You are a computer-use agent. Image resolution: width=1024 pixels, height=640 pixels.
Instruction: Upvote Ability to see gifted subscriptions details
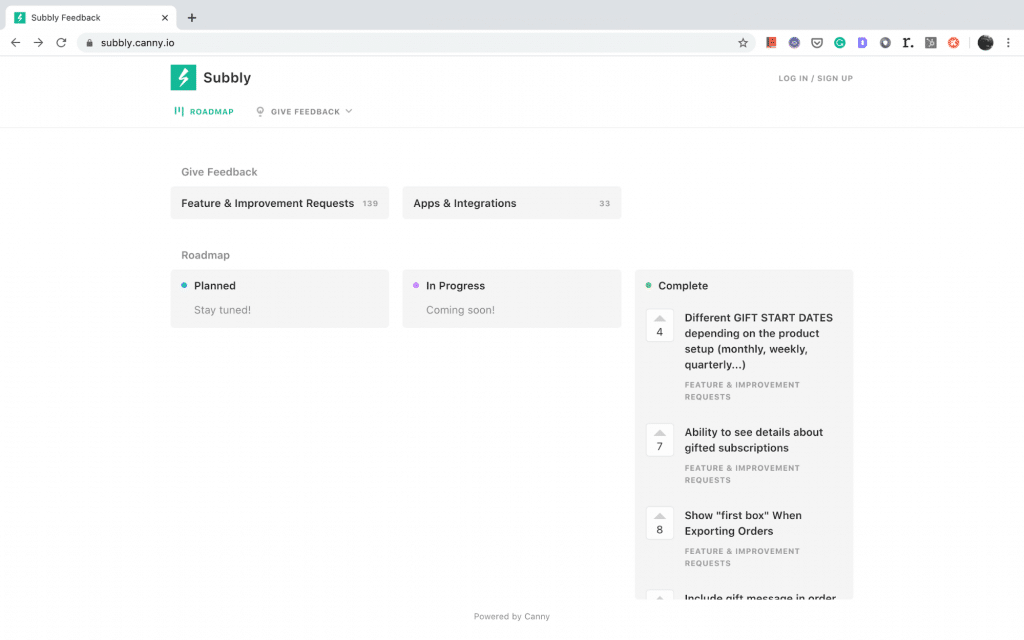(659, 441)
